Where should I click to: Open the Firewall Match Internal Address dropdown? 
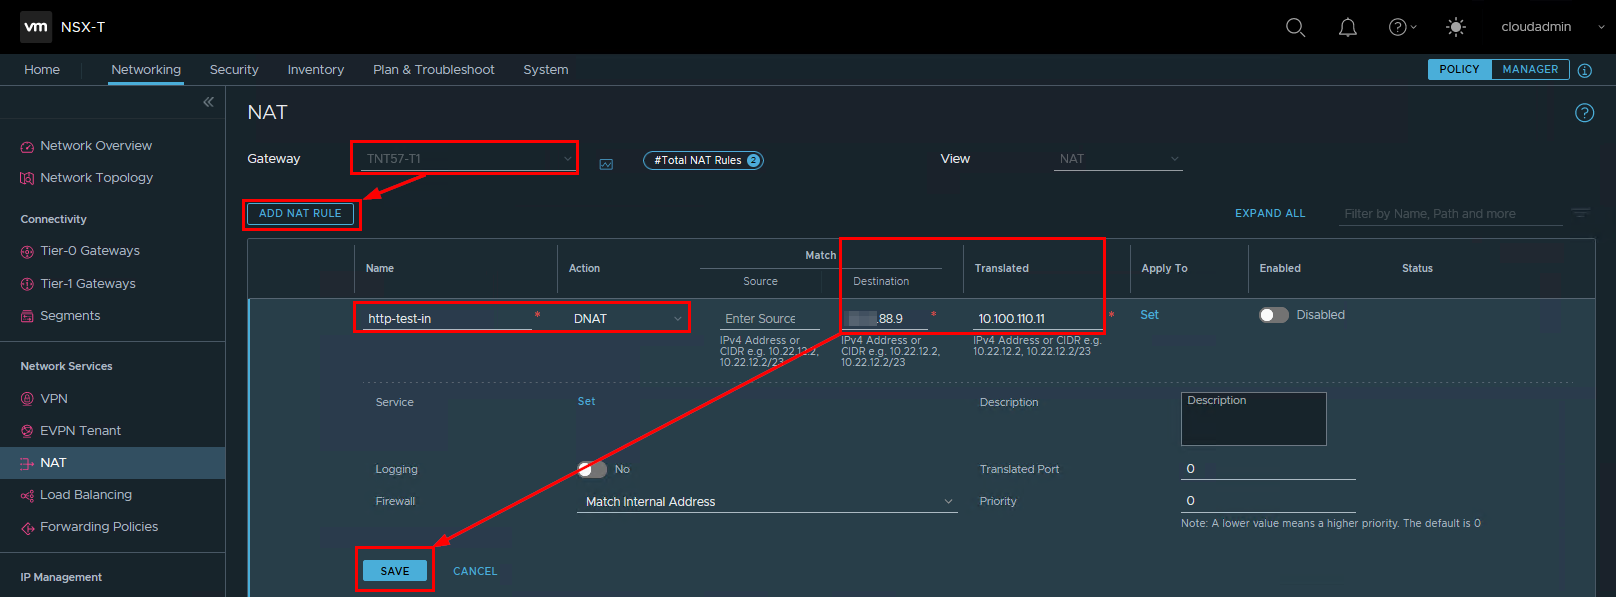(767, 501)
